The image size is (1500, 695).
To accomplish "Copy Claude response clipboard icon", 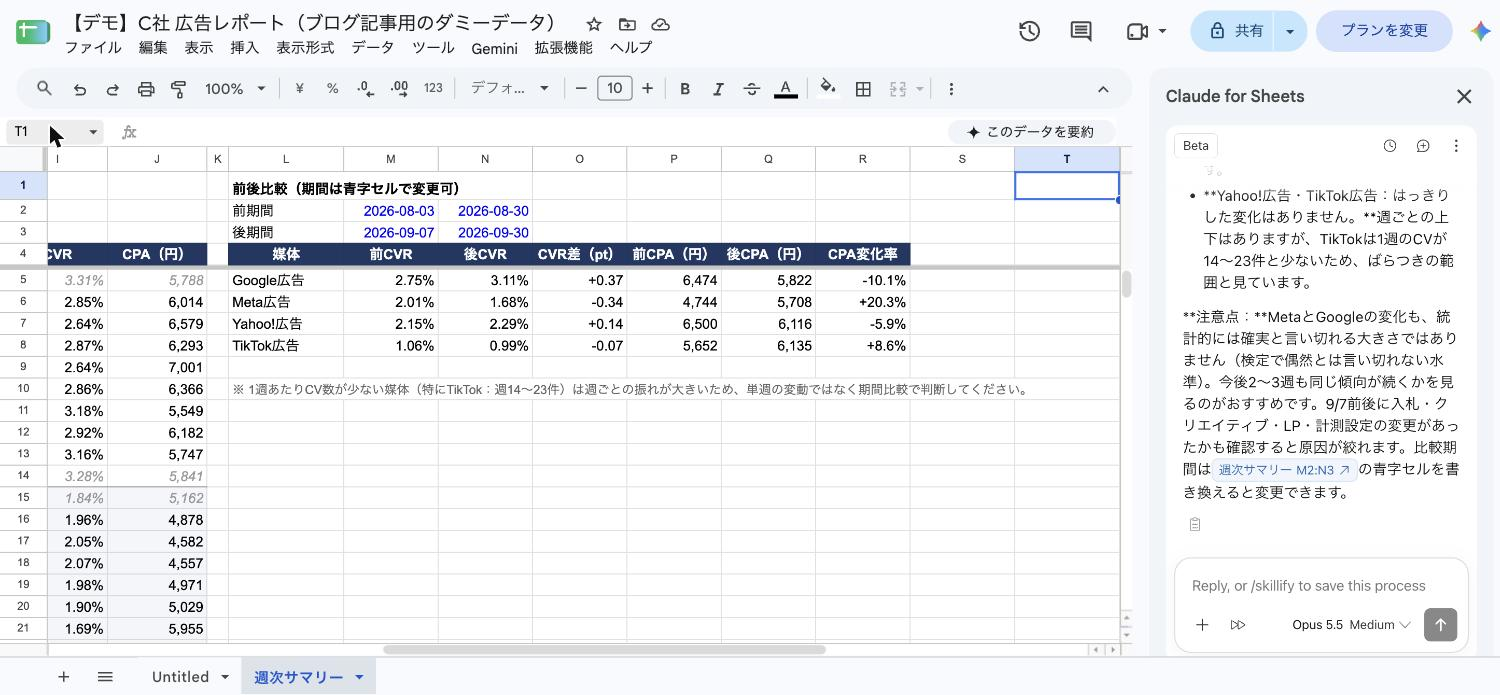I will click(x=1194, y=524).
